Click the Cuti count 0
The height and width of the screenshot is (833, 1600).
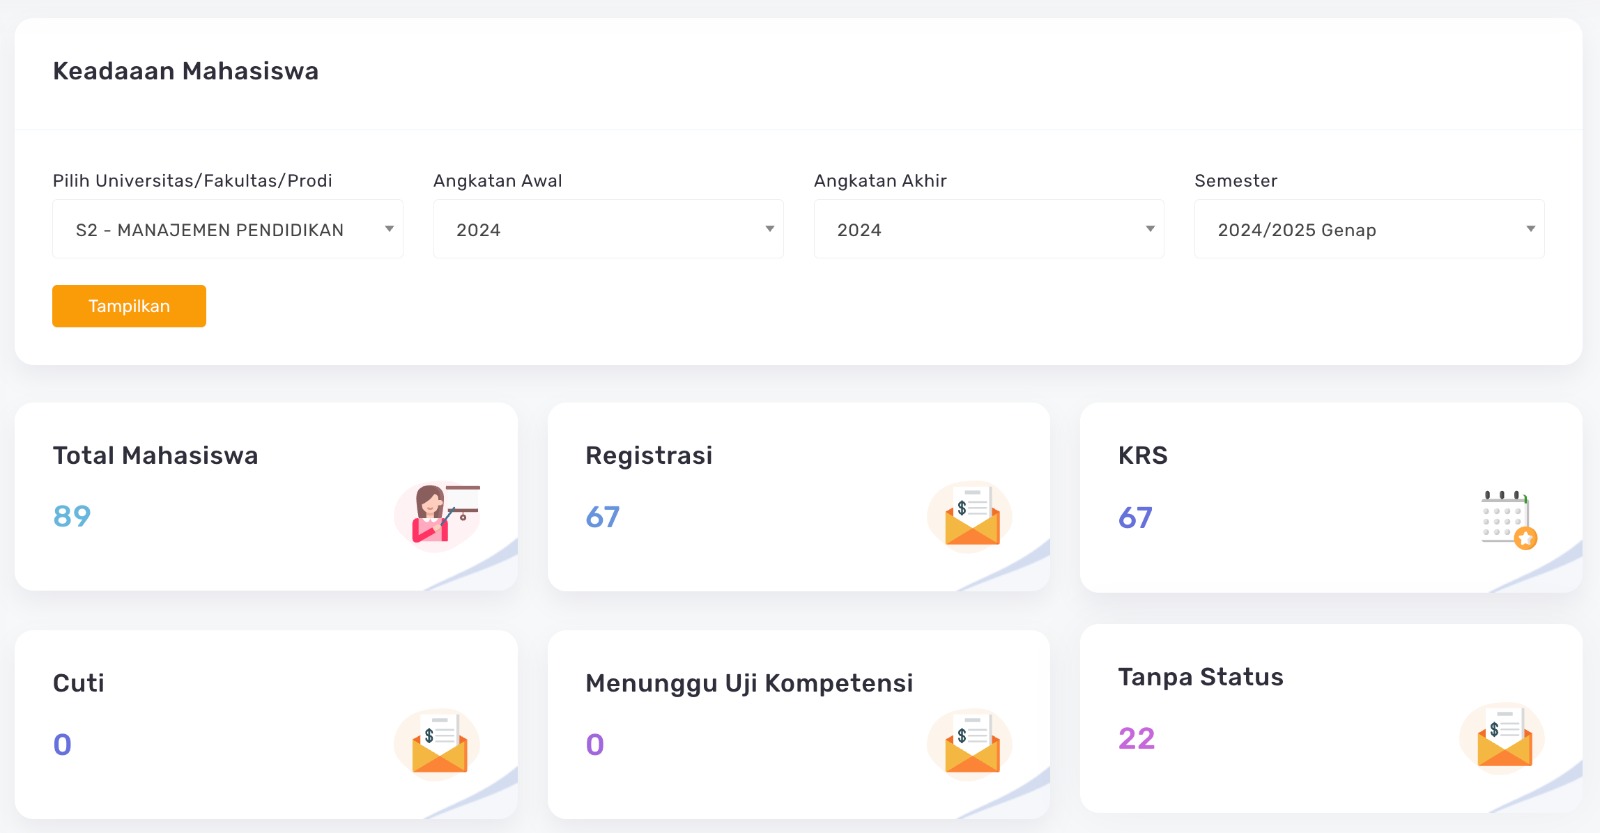62,745
